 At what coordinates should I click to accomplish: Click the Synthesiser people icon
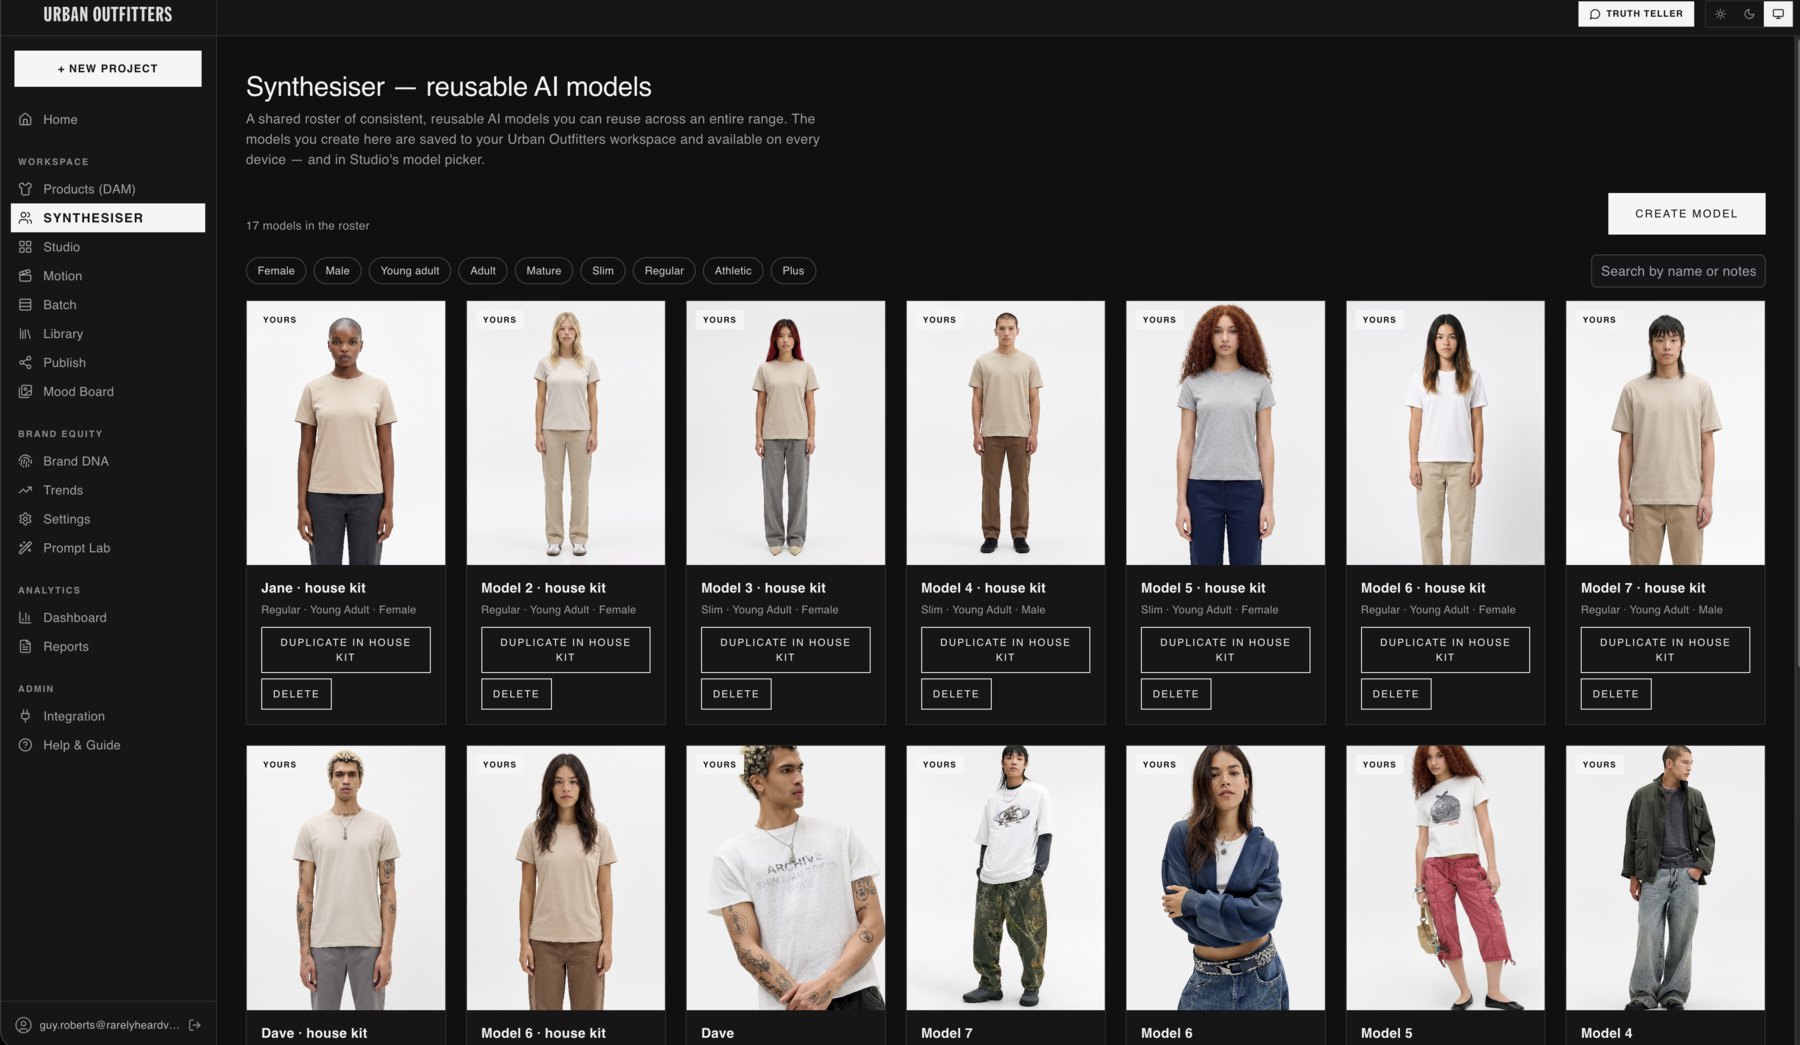coord(25,218)
